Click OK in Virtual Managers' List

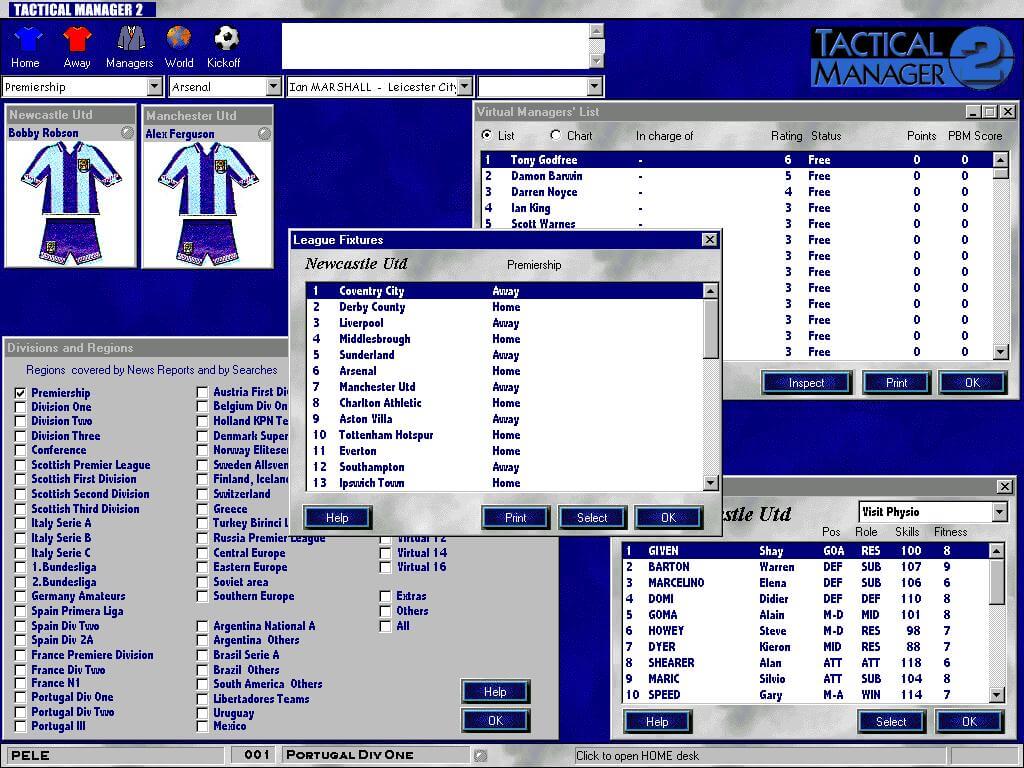pos(972,383)
